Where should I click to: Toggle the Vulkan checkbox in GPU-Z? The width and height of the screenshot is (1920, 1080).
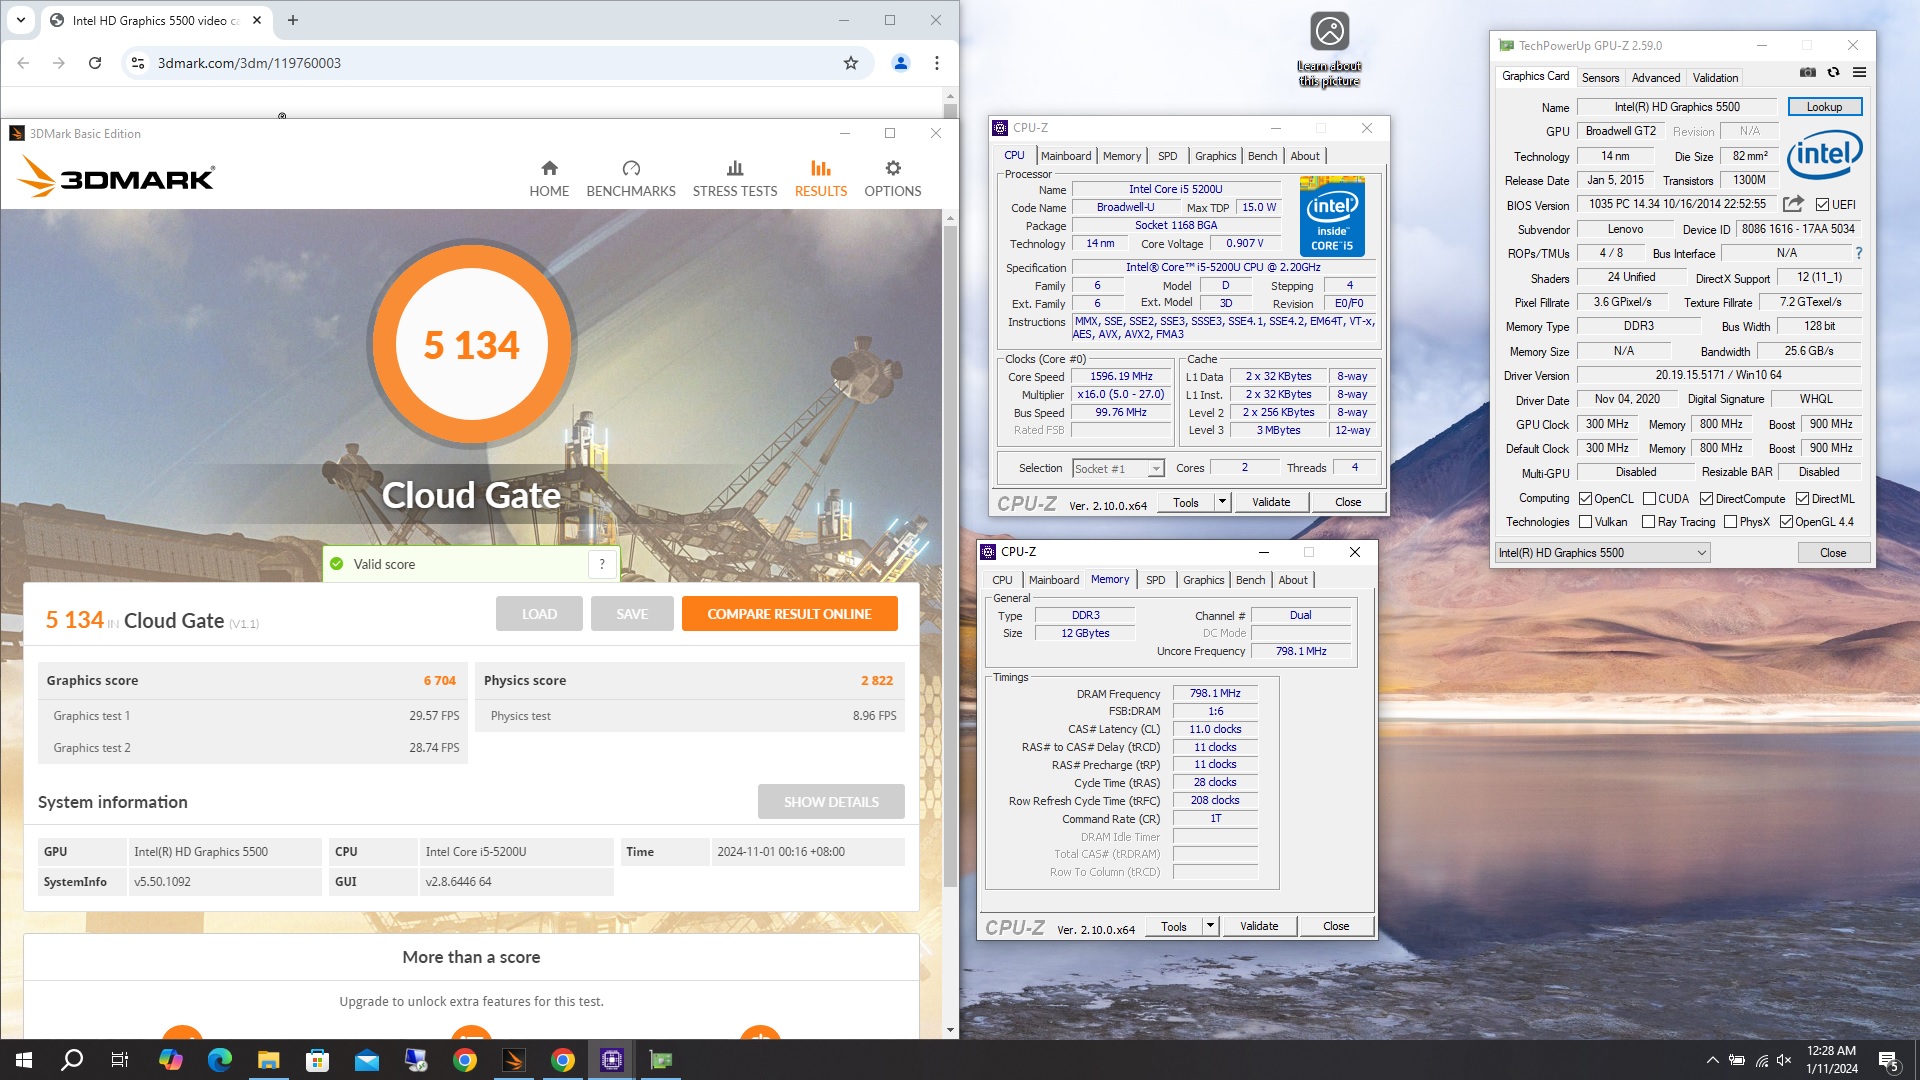click(x=1585, y=522)
